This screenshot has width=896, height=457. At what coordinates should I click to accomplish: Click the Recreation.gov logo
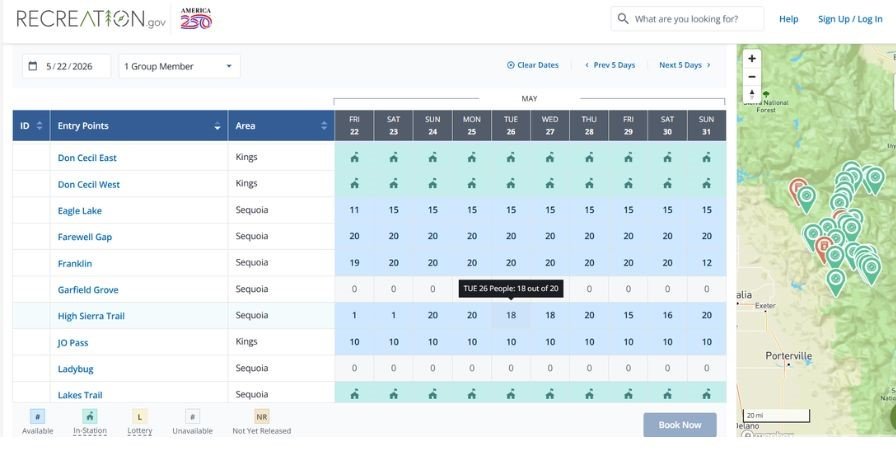click(91, 19)
